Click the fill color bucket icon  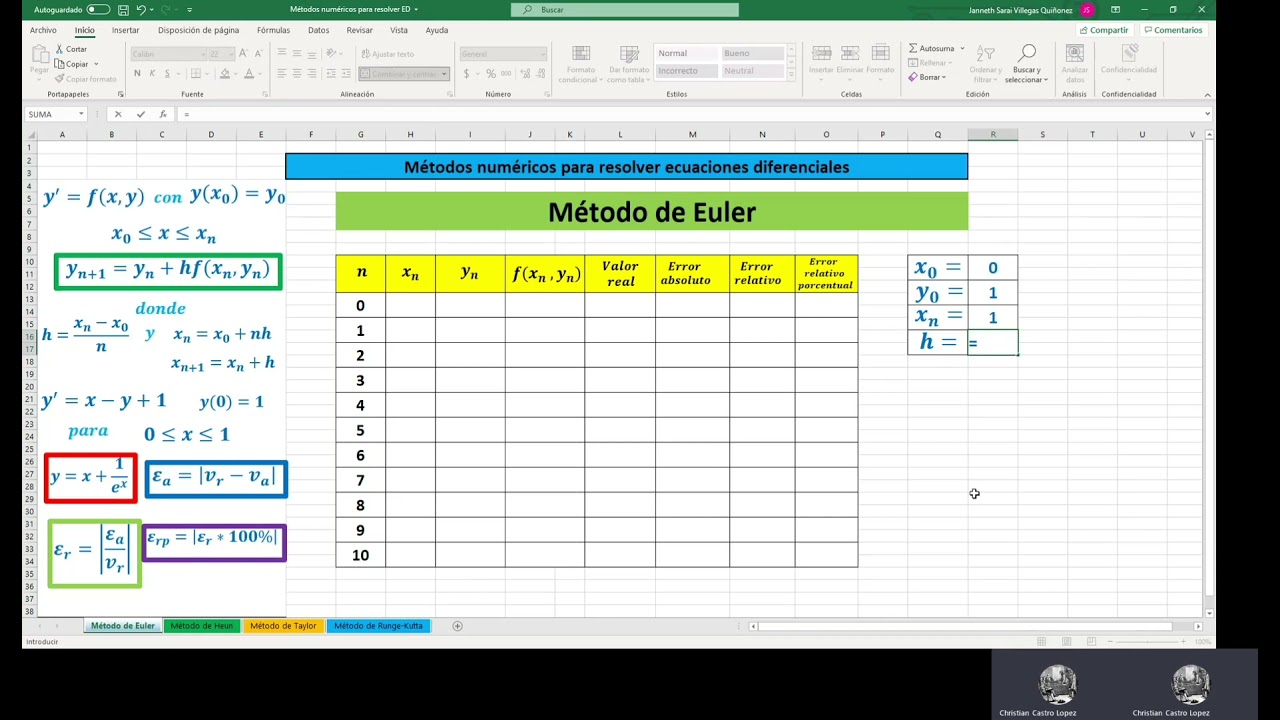224,73
